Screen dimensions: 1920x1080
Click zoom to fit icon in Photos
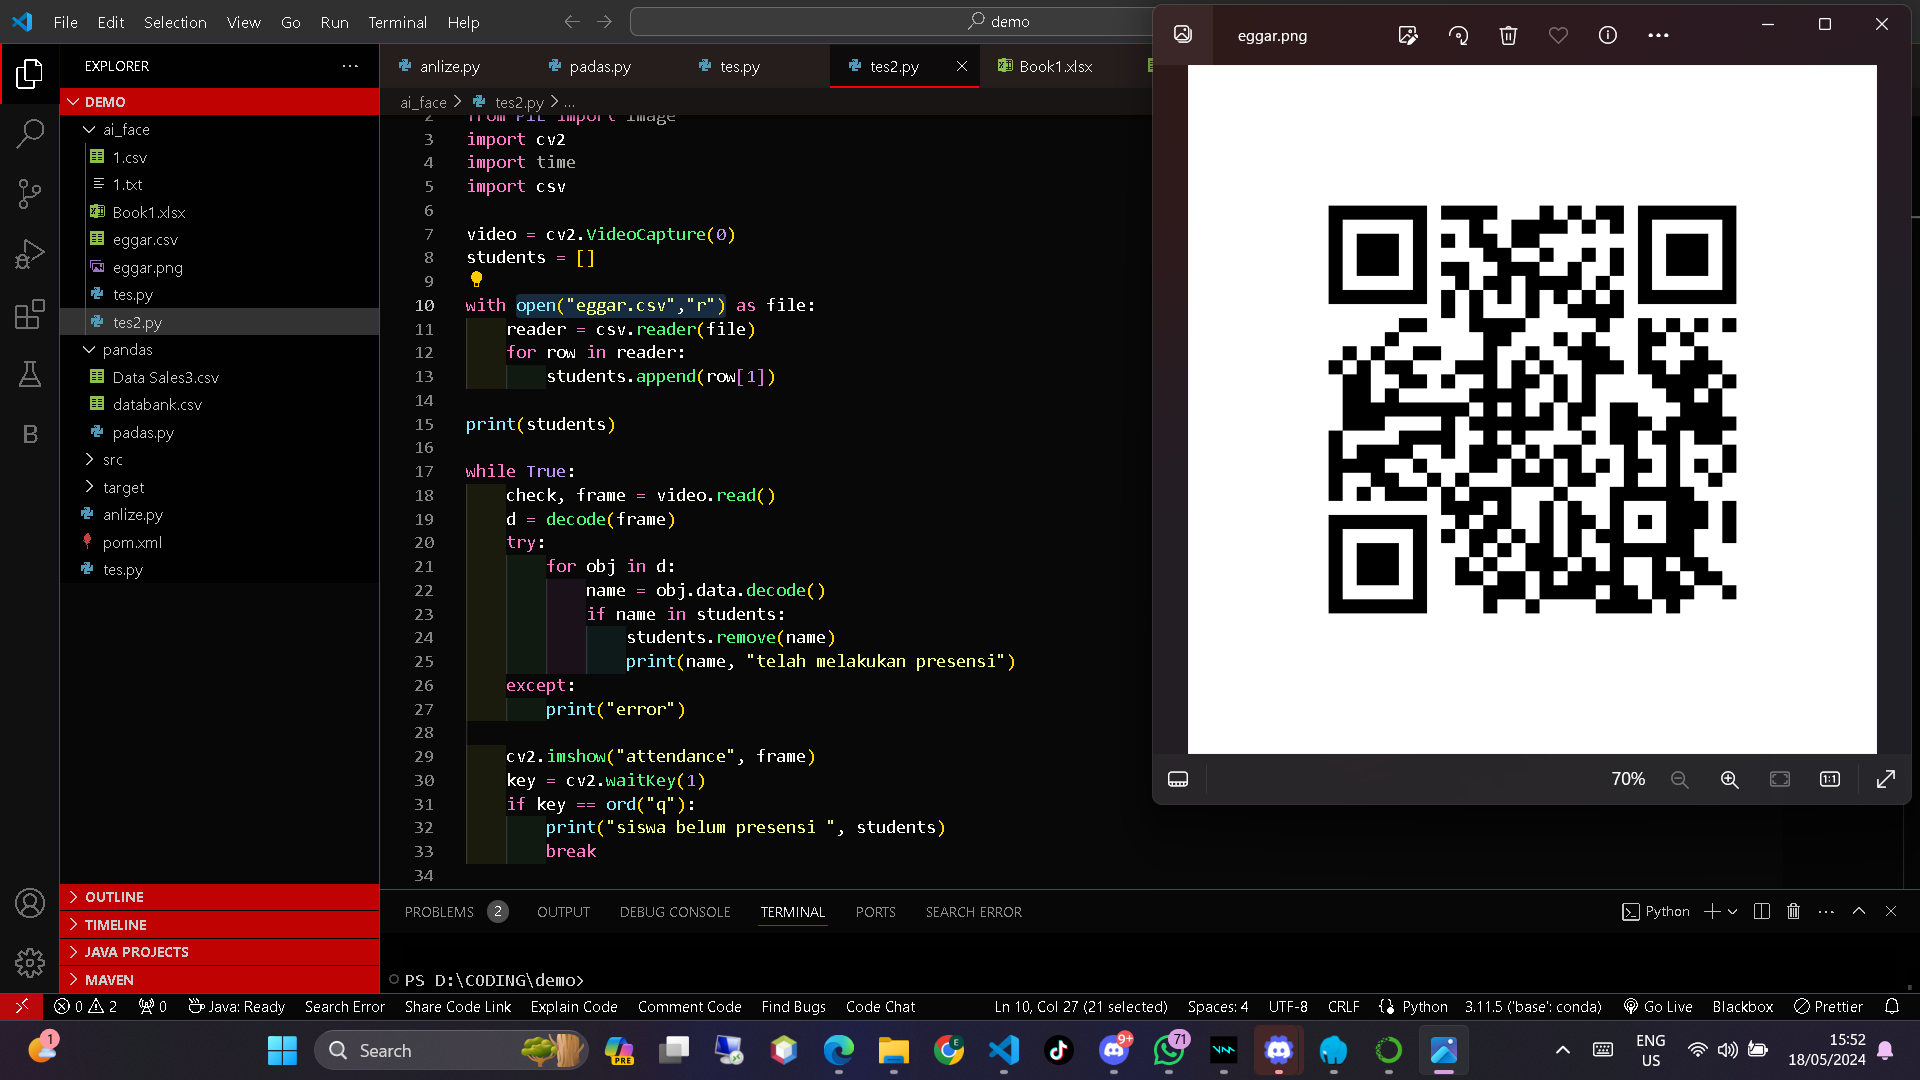click(x=1780, y=779)
